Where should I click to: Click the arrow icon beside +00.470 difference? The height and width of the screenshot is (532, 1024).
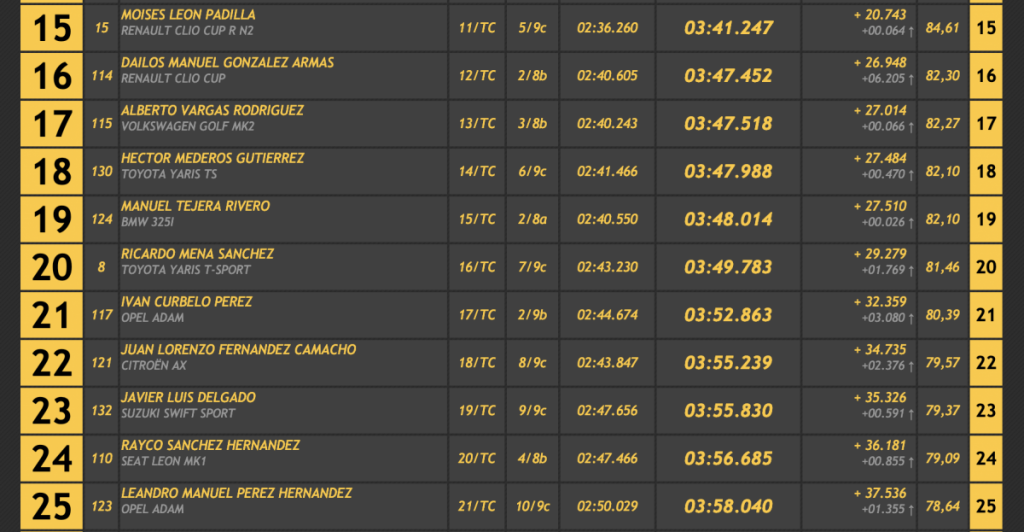pyautogui.click(x=911, y=175)
